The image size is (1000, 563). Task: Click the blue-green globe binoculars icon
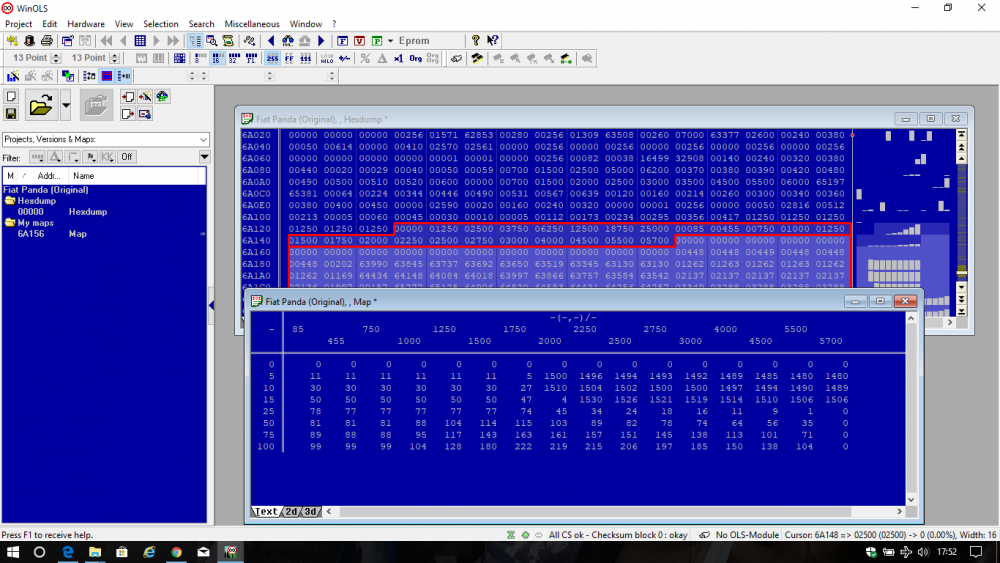(x=162, y=97)
